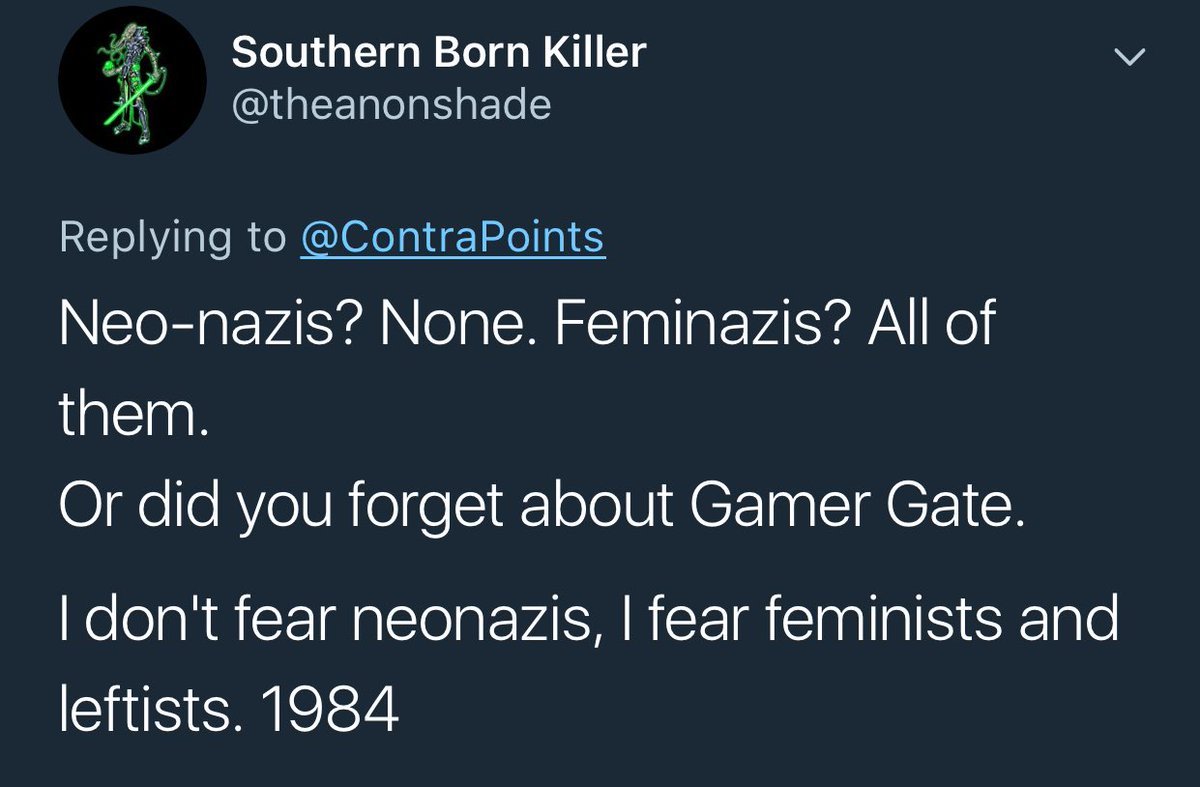The height and width of the screenshot is (787, 1200).
Task: Open the display name Southern Born Killer
Action: click(x=438, y=53)
